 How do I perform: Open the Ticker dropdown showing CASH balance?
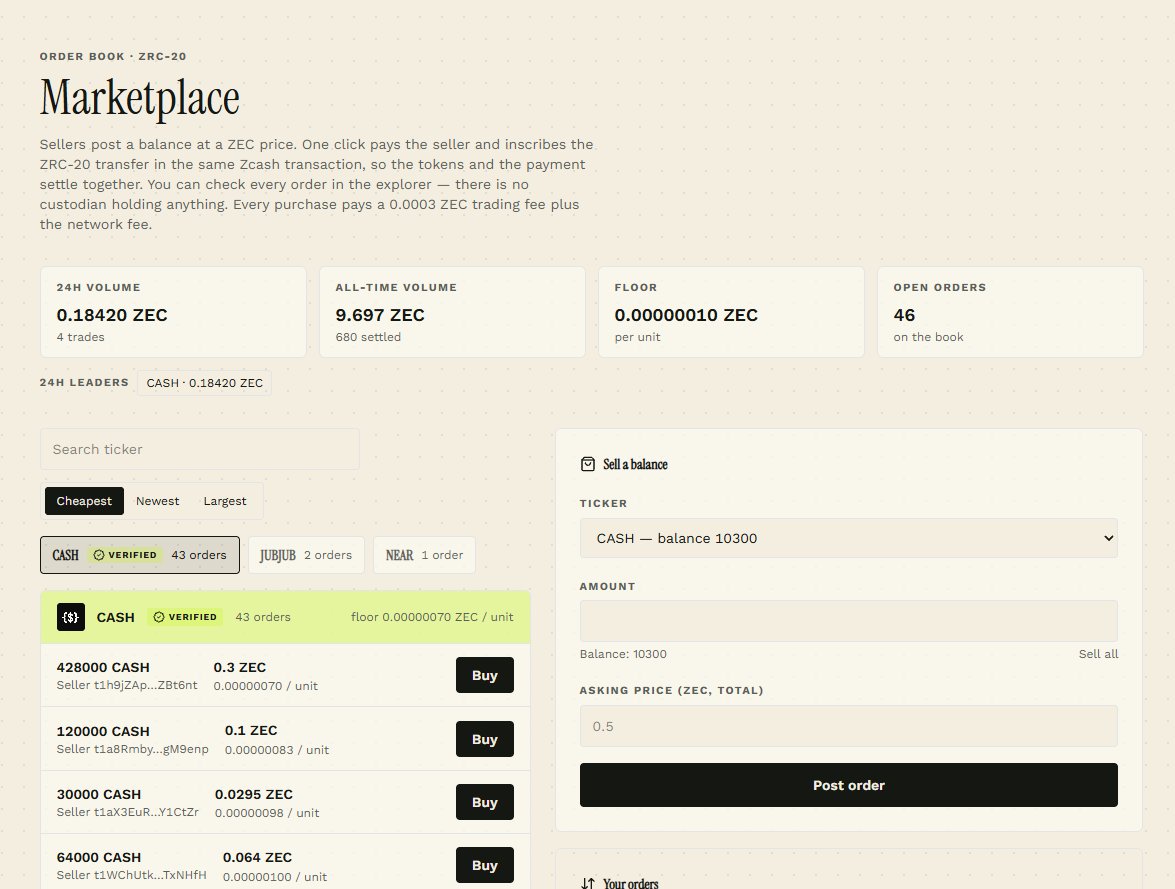[x=848, y=538]
